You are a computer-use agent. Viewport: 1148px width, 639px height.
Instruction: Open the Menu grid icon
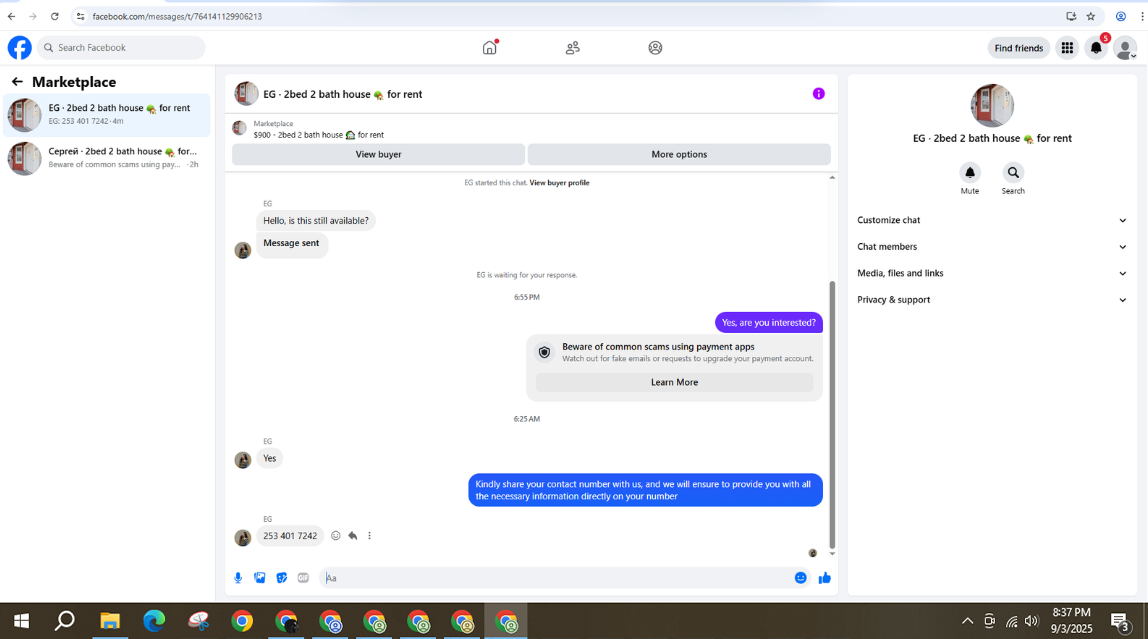pyautogui.click(x=1067, y=48)
